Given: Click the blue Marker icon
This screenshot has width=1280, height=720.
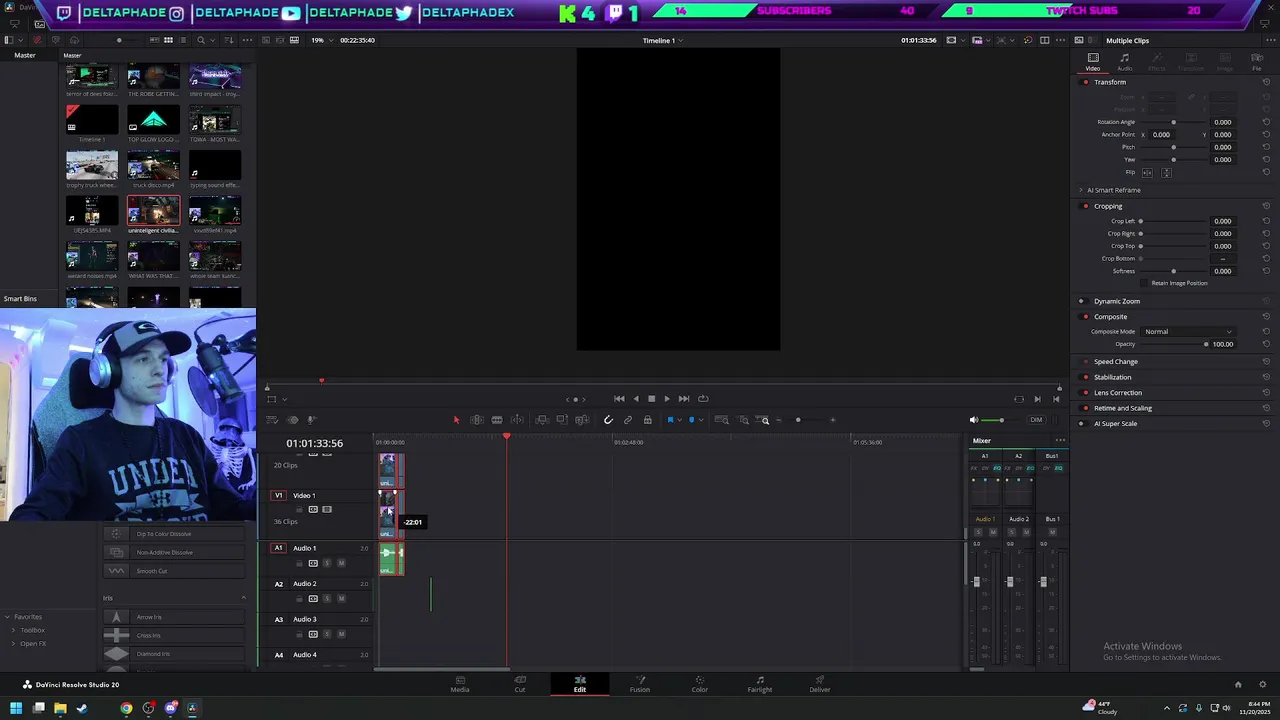Looking at the screenshot, I should tap(691, 420).
